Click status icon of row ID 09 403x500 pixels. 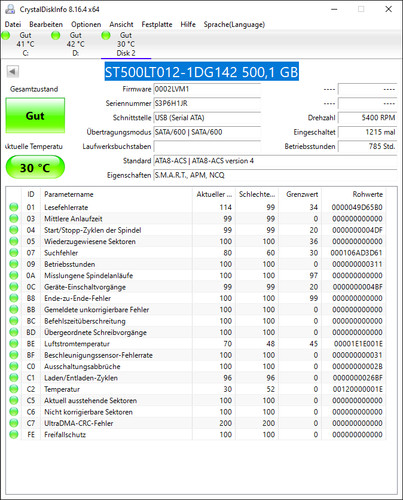click(x=14, y=264)
